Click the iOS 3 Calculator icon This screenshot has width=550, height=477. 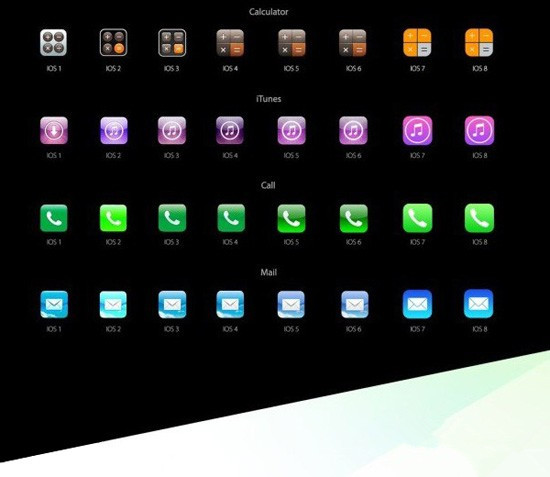tap(172, 43)
